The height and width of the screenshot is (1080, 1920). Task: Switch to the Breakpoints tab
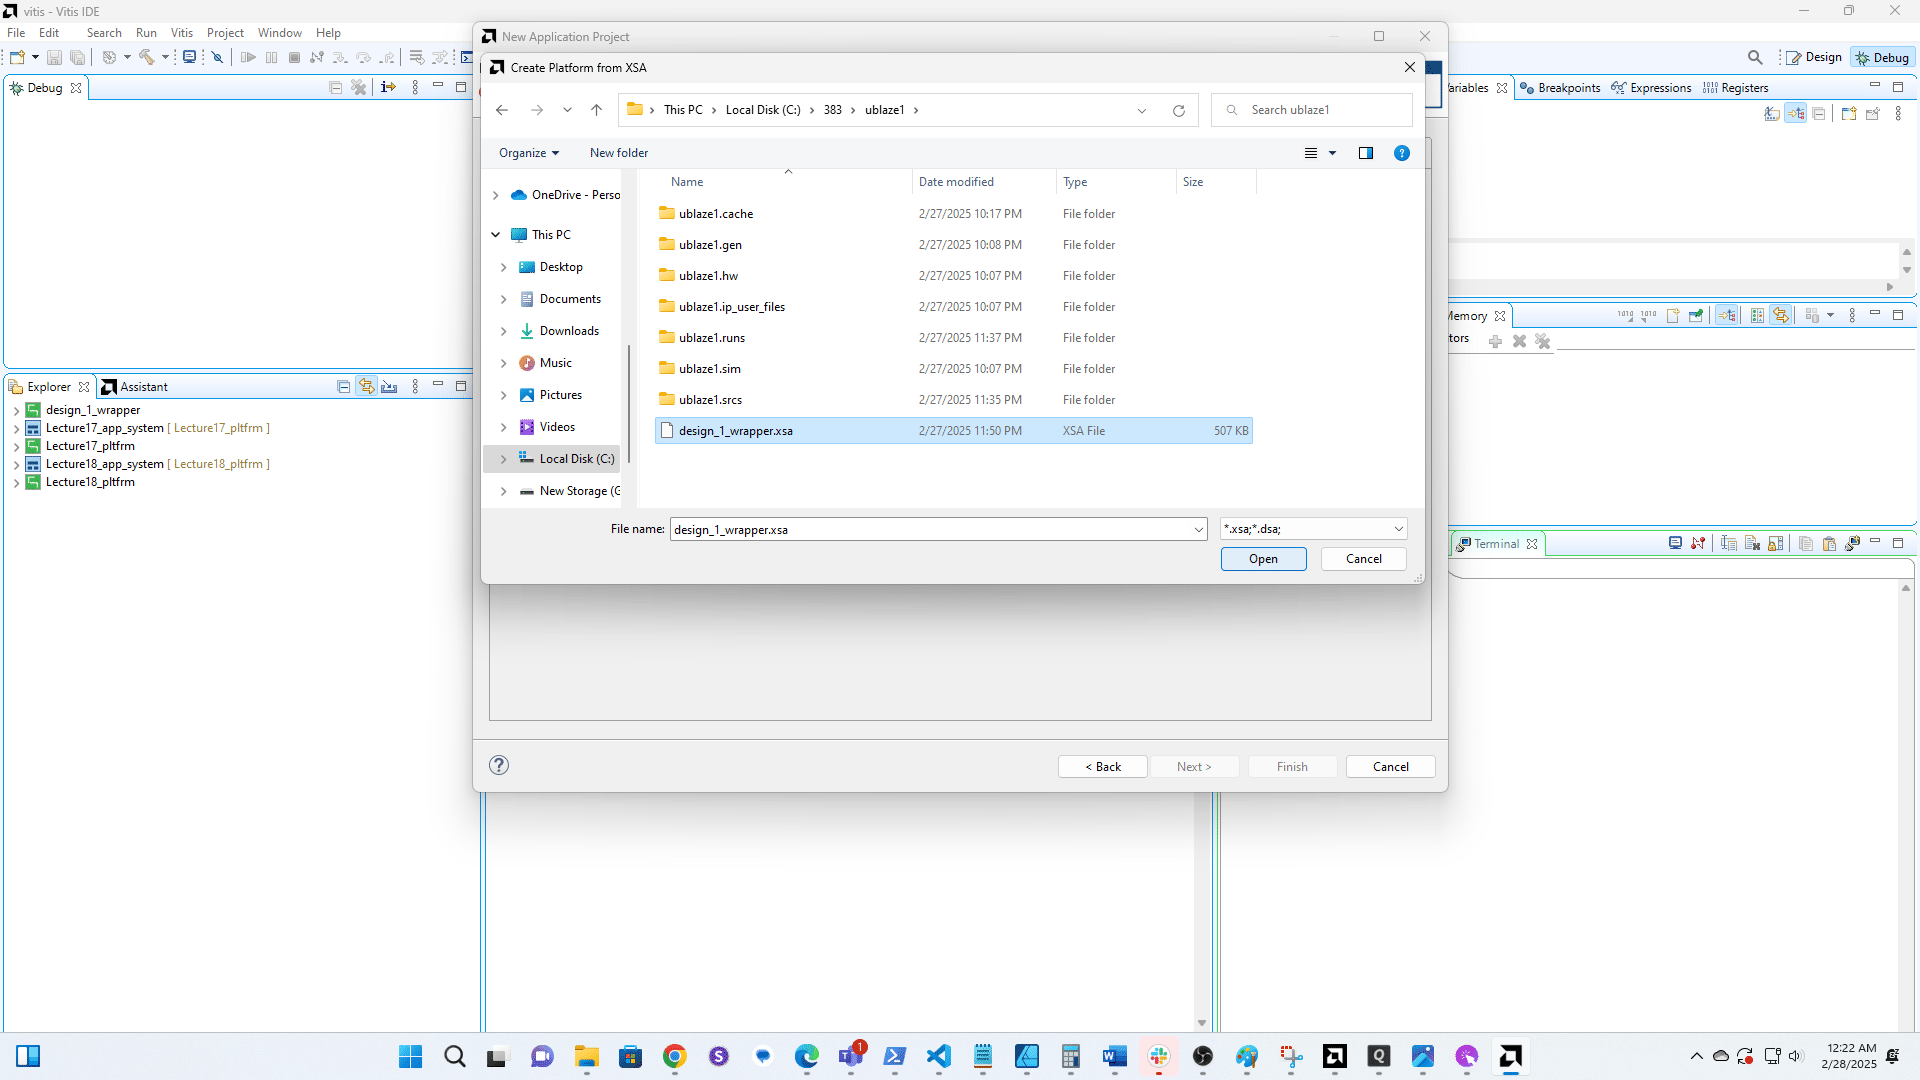[x=1568, y=88]
